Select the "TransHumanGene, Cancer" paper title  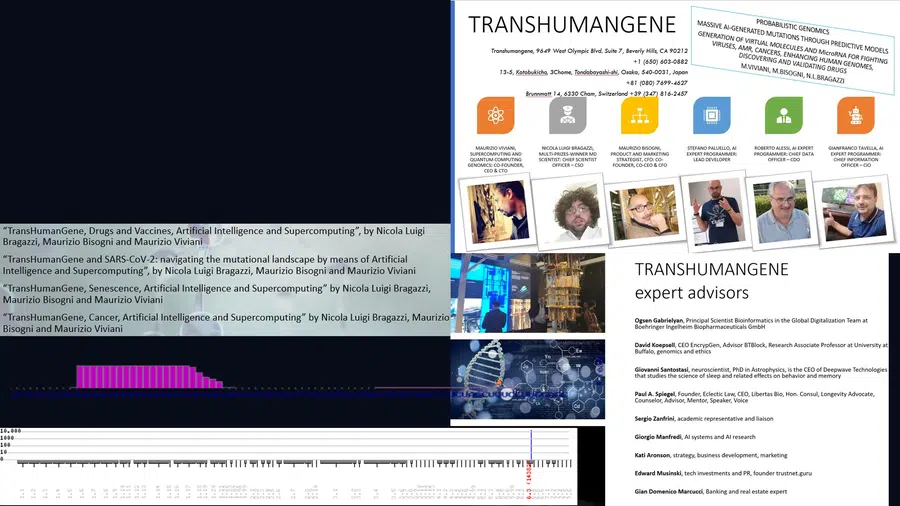coord(226,323)
